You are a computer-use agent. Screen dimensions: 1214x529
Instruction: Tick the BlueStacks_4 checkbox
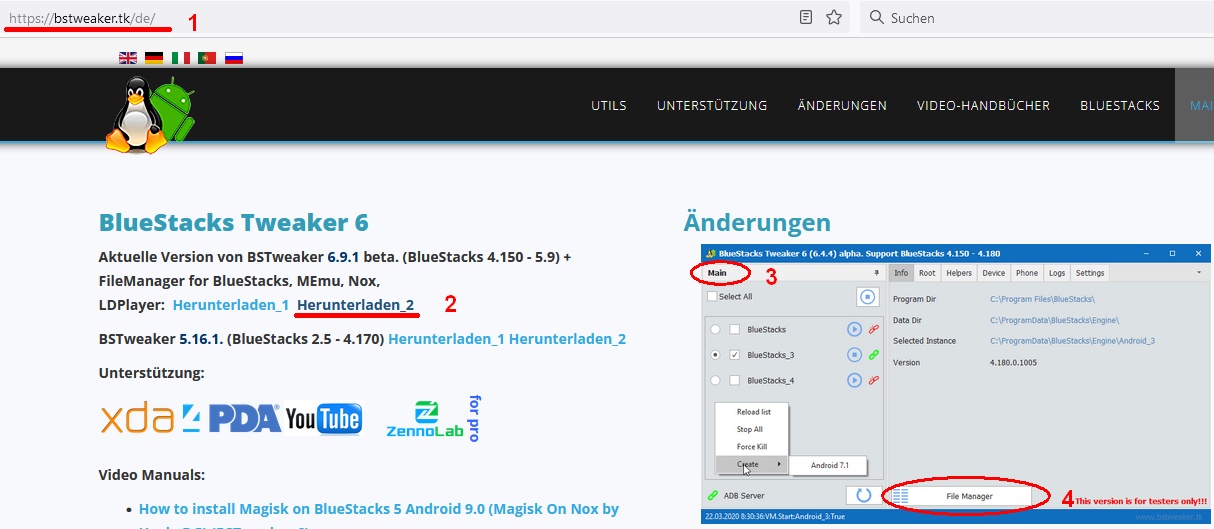[735, 380]
